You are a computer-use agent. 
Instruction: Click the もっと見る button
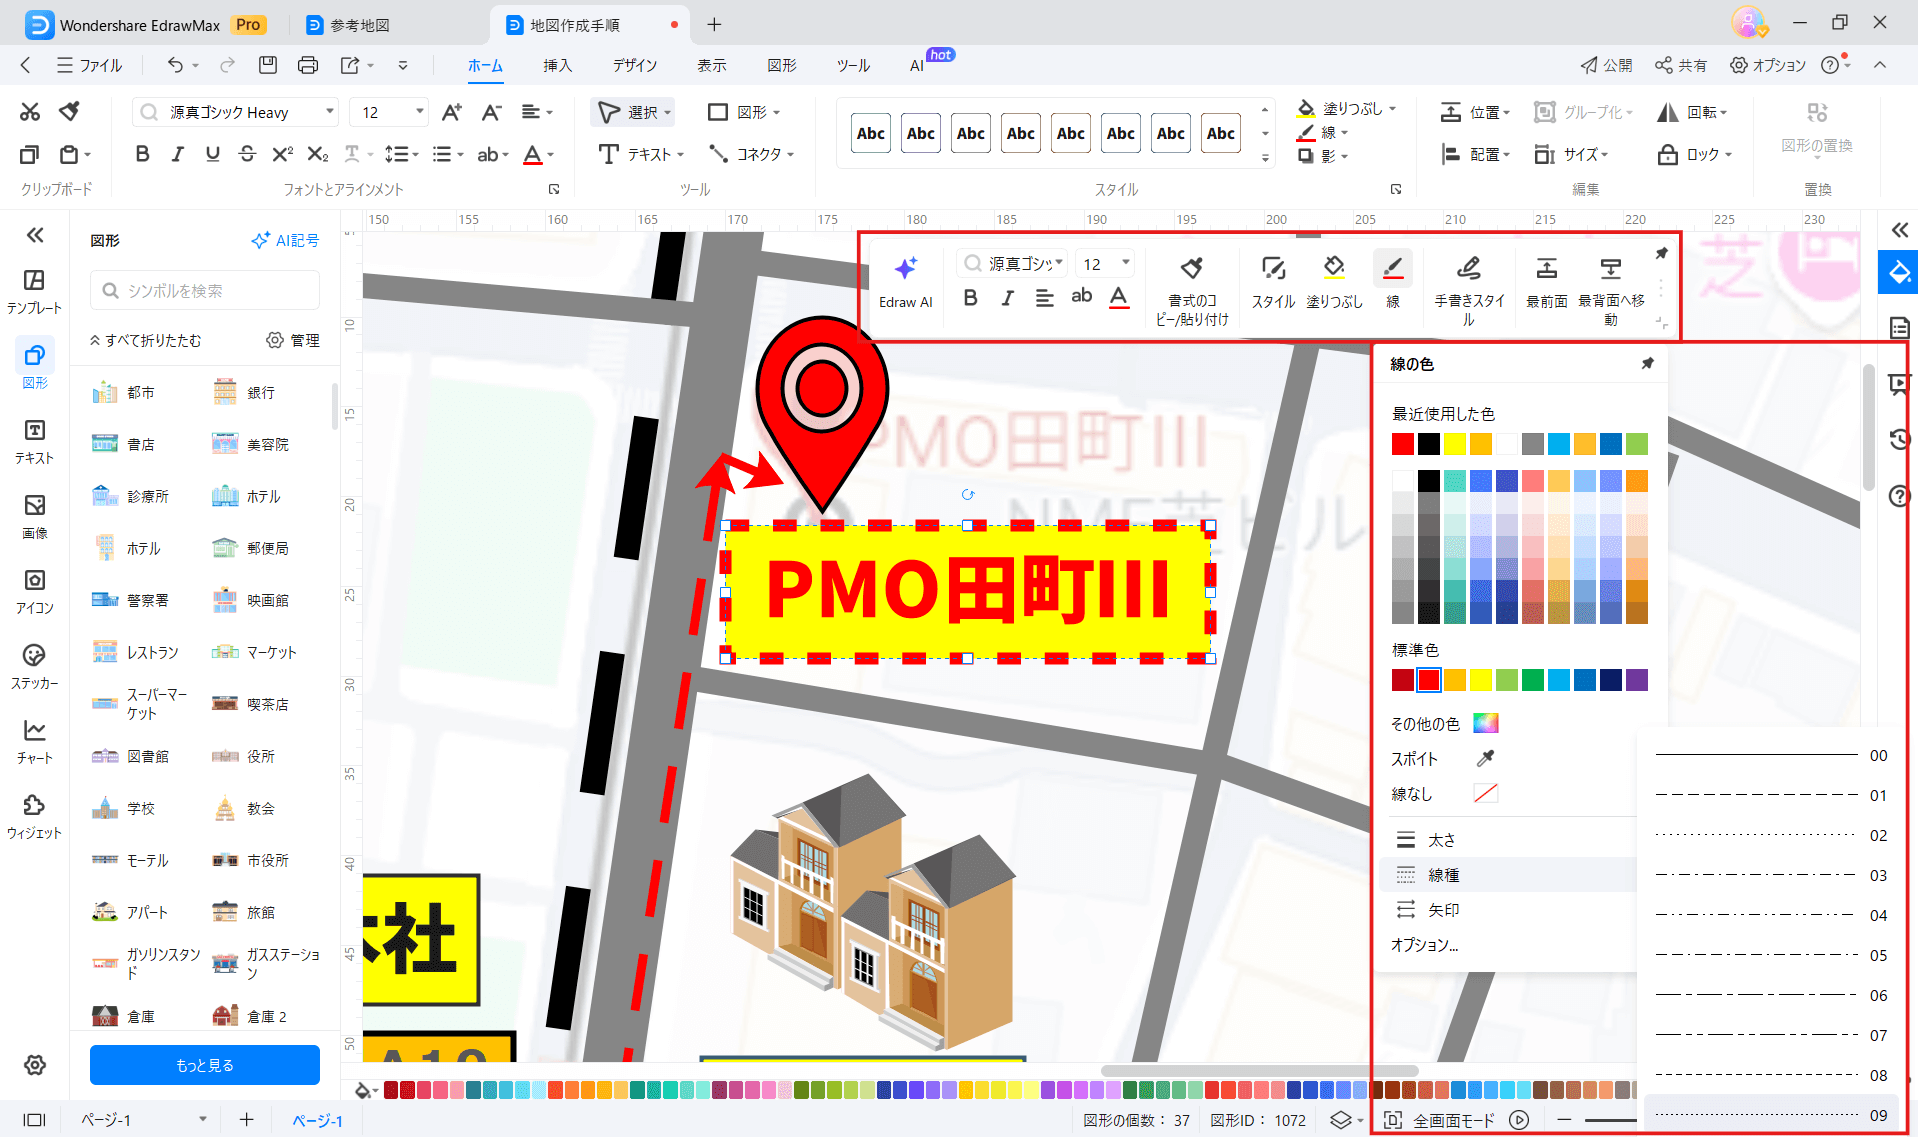pyautogui.click(x=205, y=1065)
